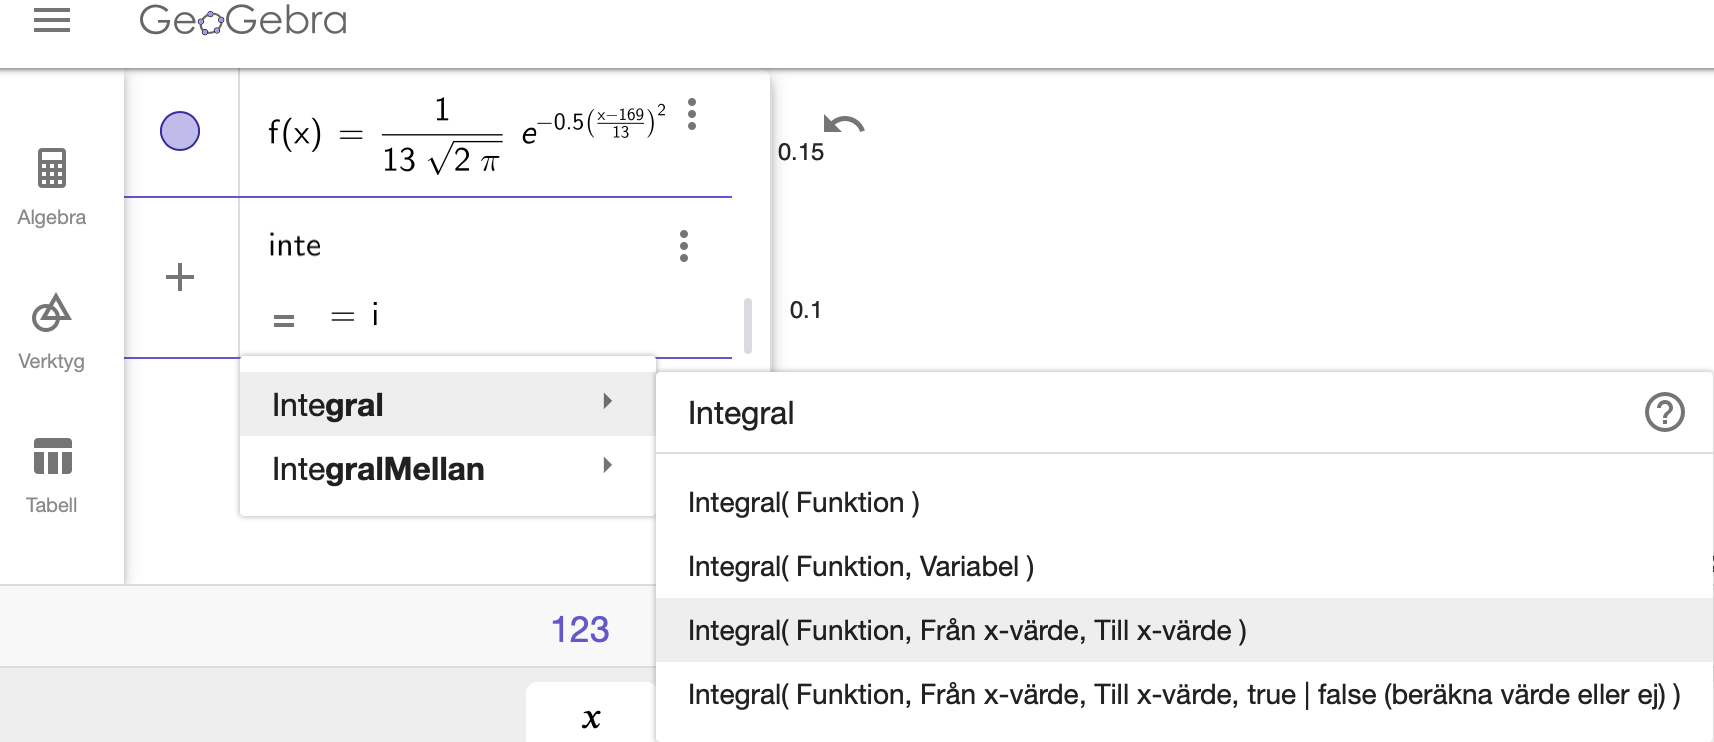Click the inte input field
This screenshot has height=742, width=1714.
click(x=450, y=246)
